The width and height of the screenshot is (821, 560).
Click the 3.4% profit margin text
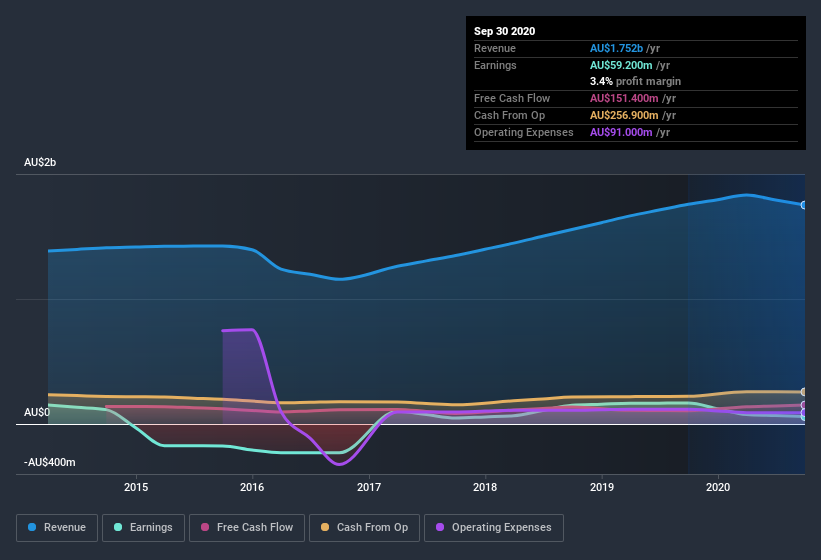(636, 81)
